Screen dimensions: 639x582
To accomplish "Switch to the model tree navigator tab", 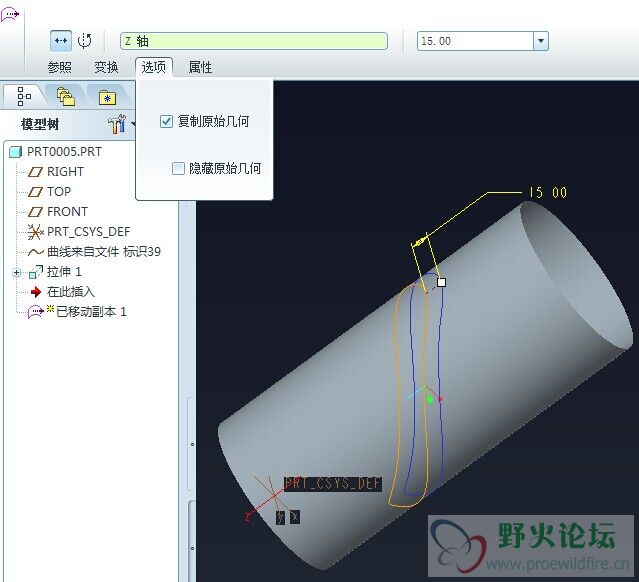I will click(24, 96).
